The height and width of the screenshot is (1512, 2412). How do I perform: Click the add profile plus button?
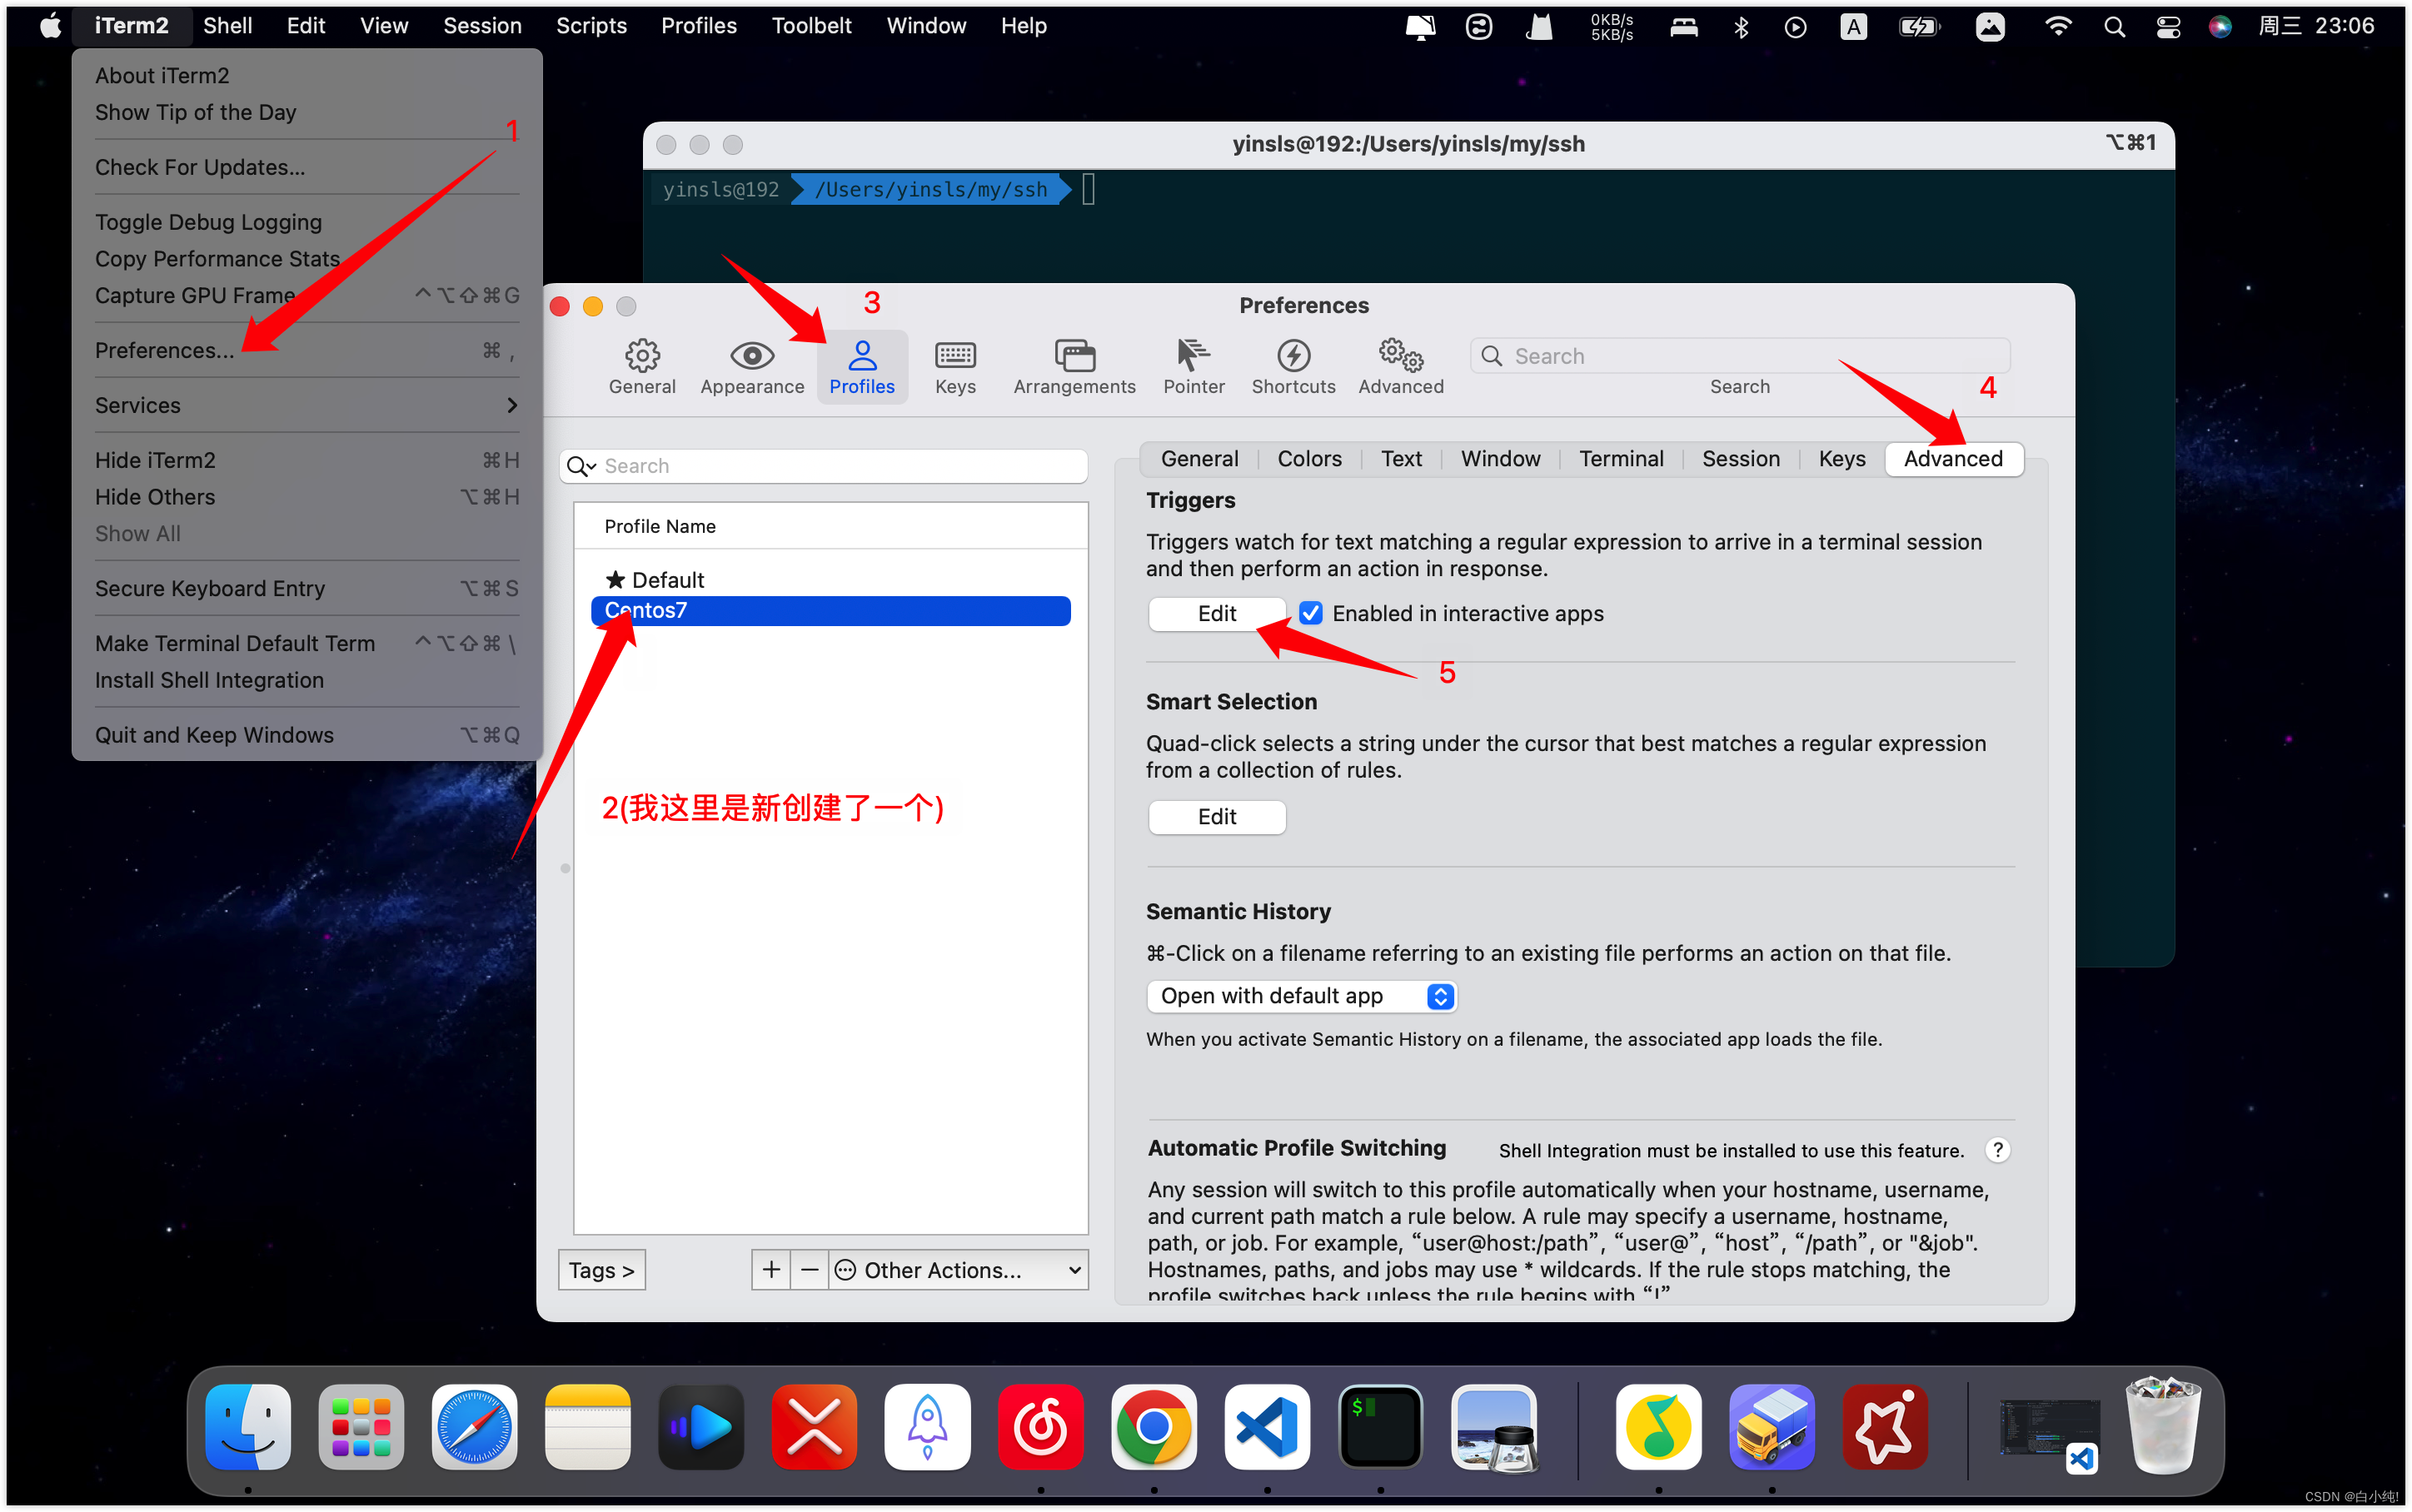click(771, 1269)
